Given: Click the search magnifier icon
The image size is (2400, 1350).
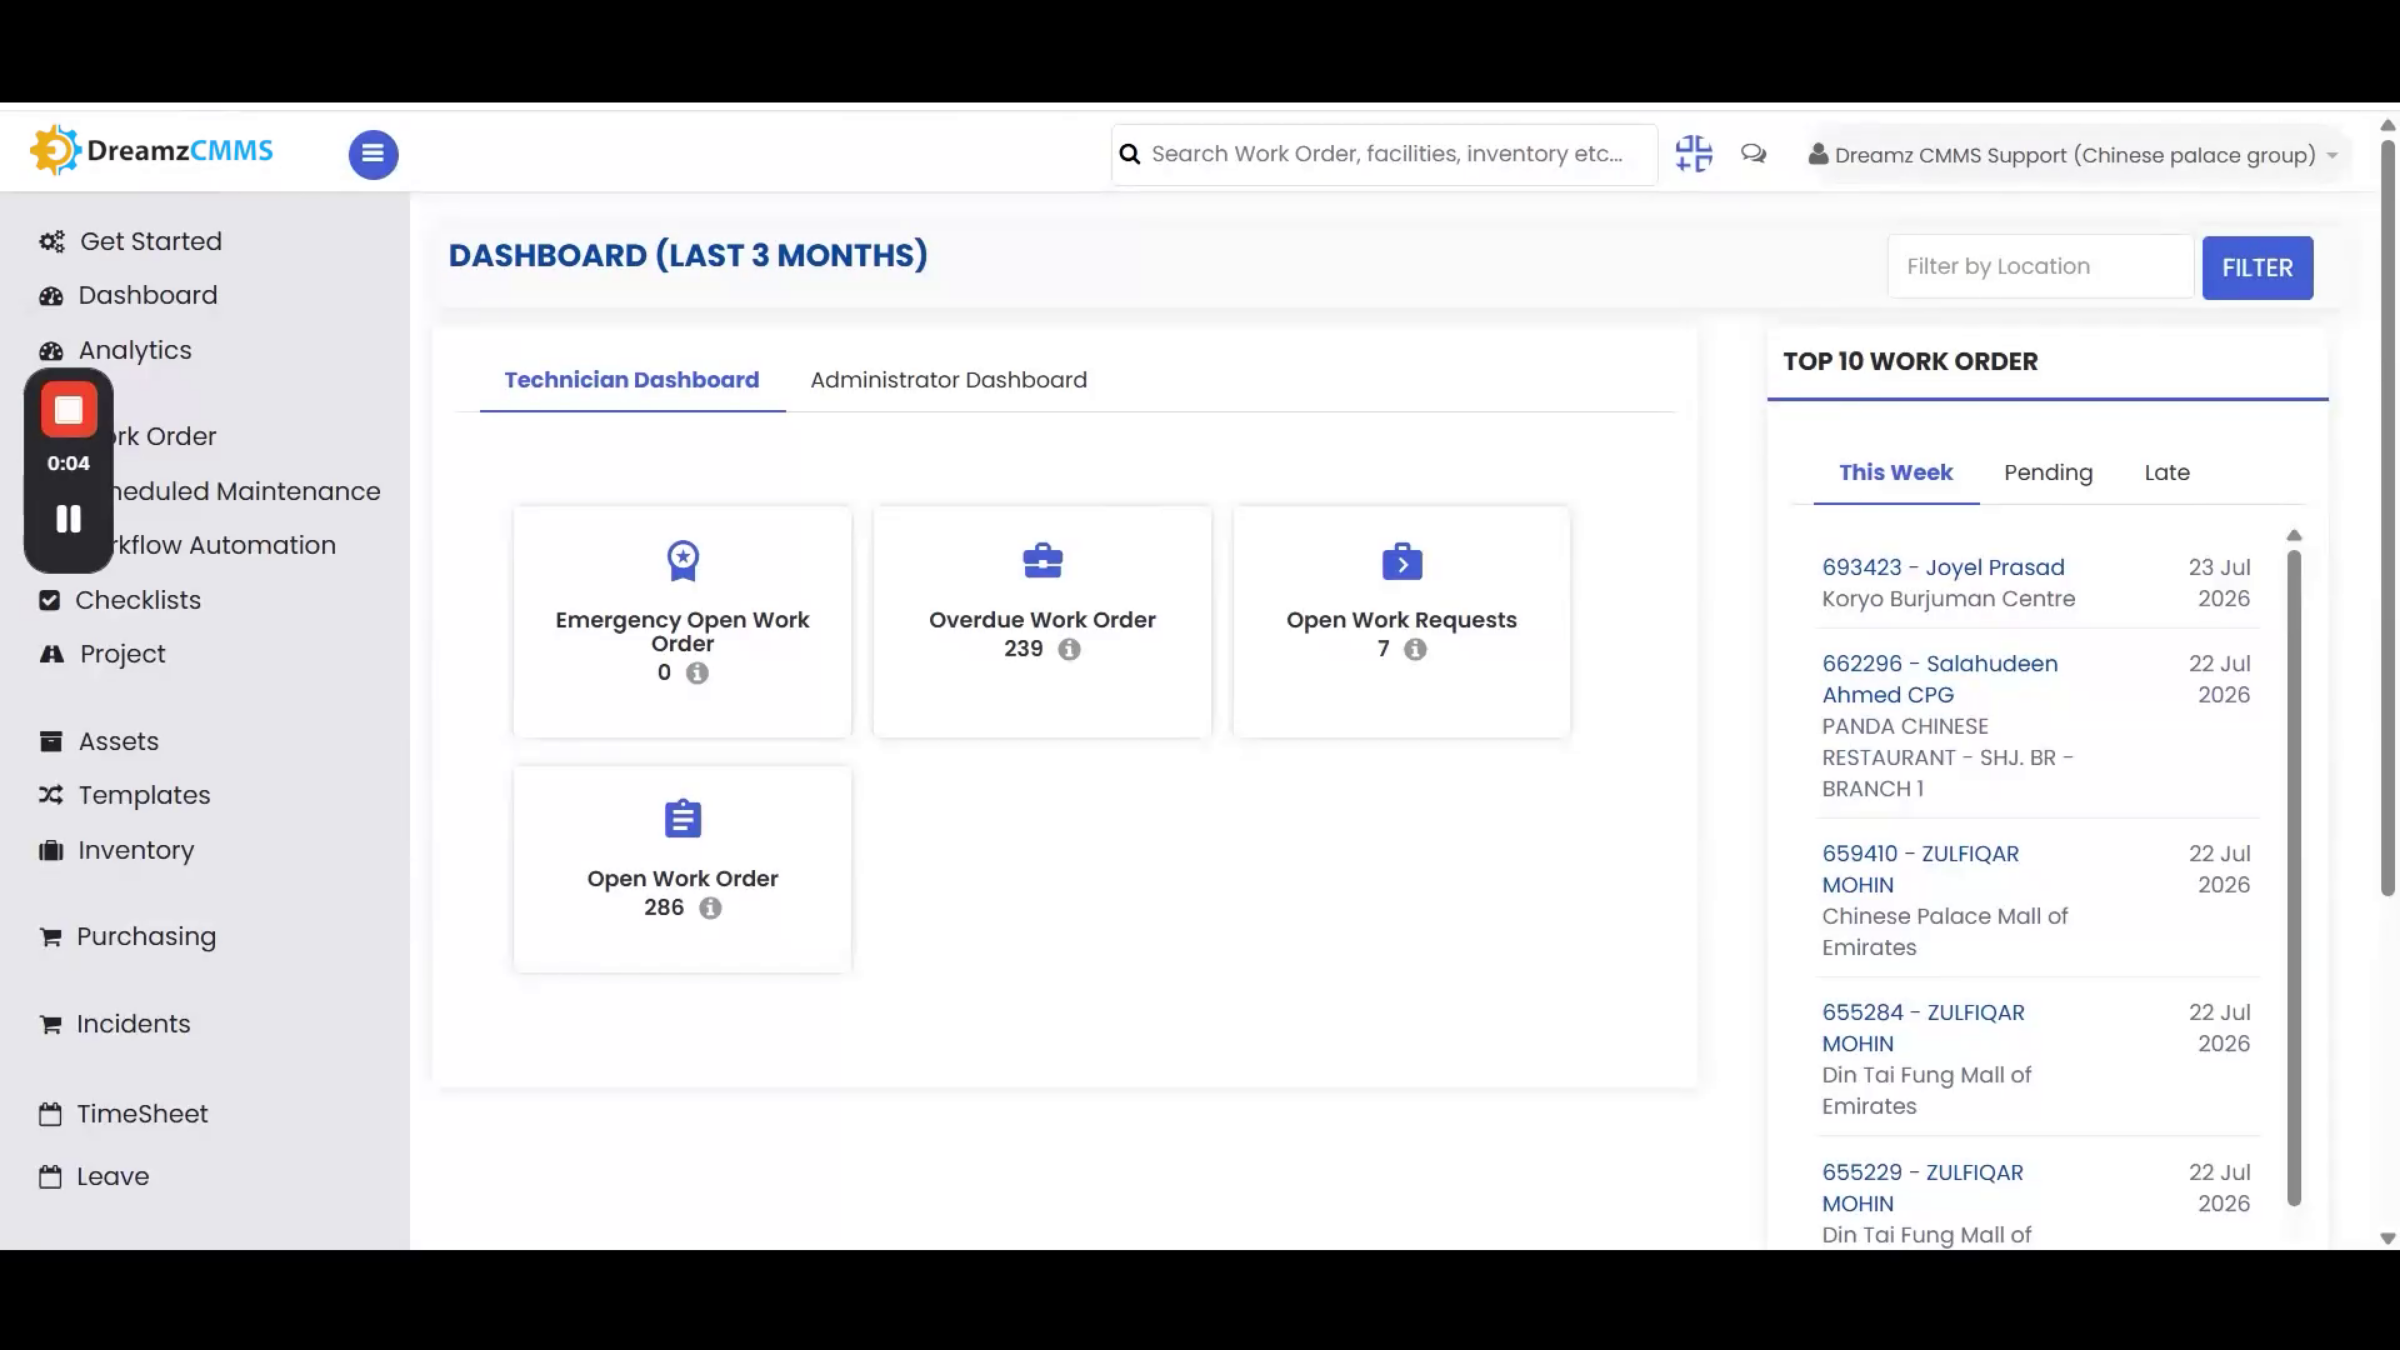Looking at the screenshot, I should [x=1130, y=154].
